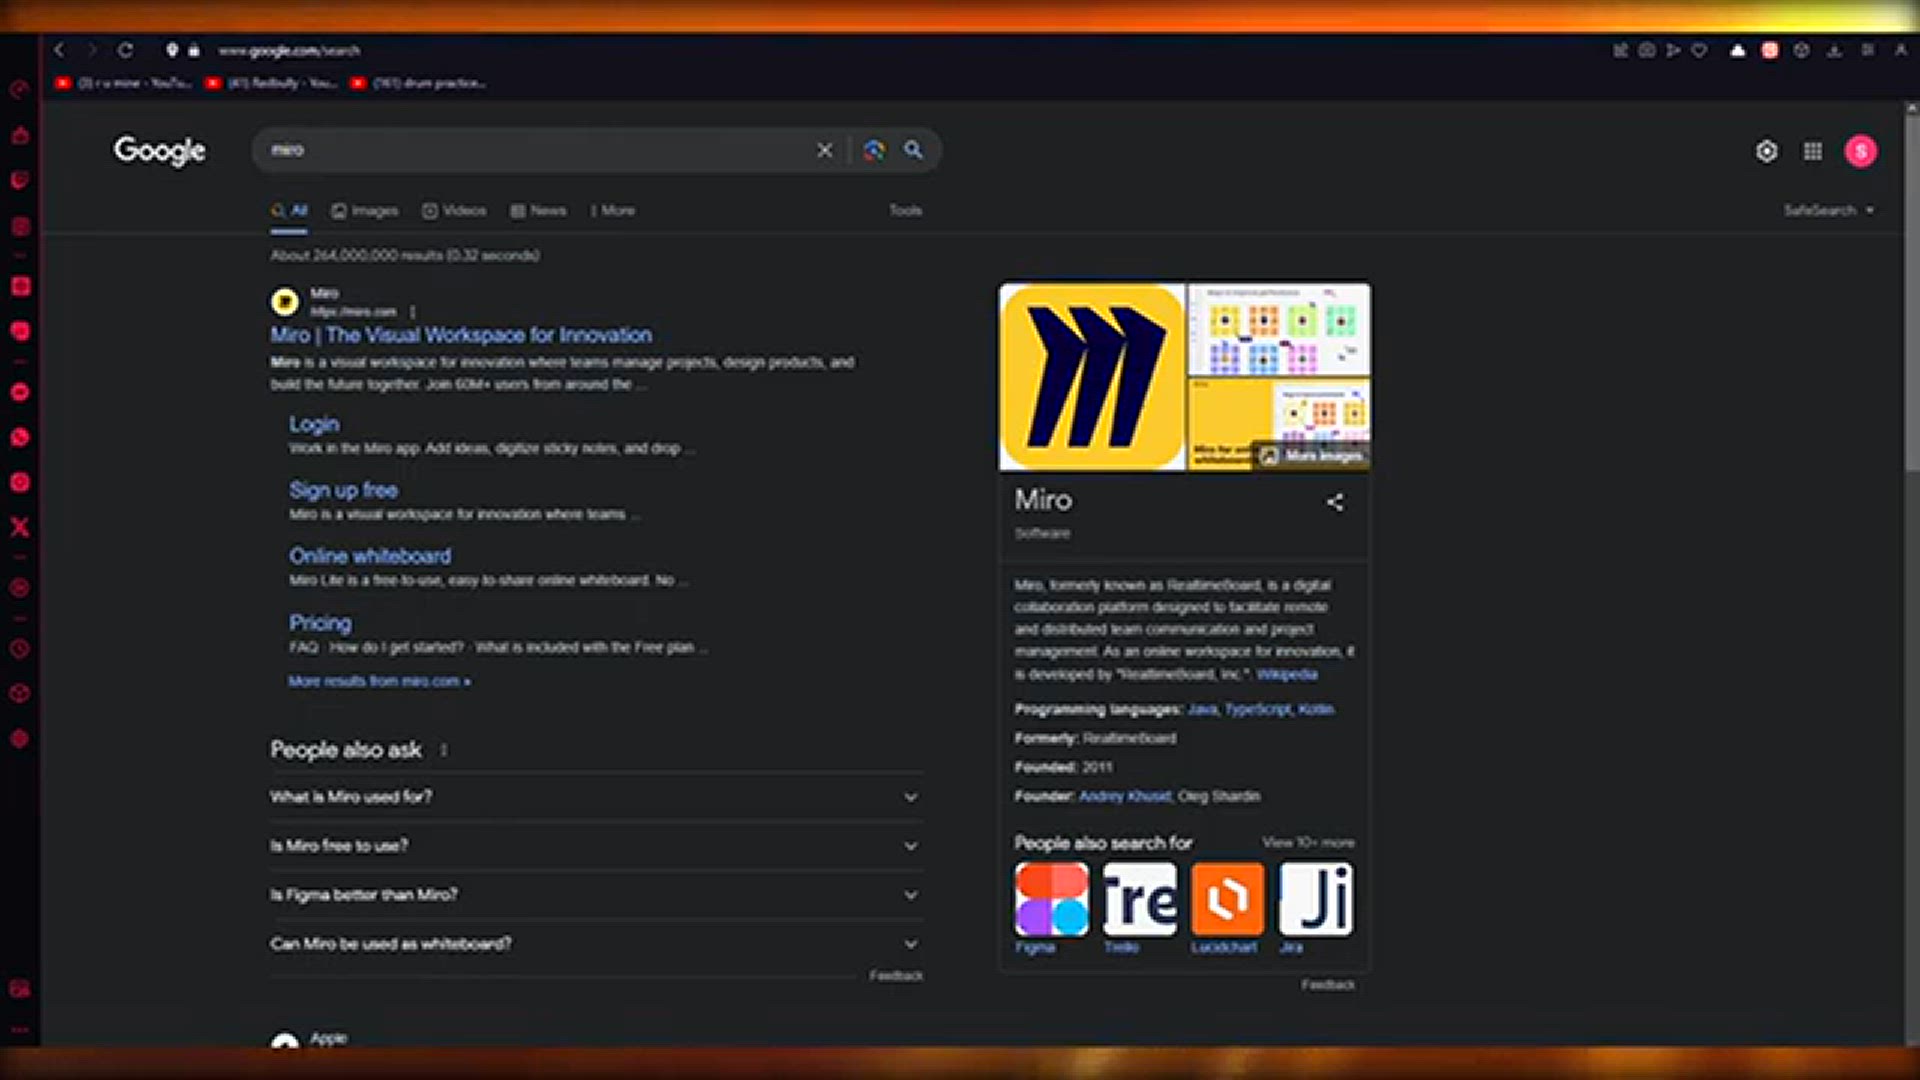Expand 'Is Figma better than Miro?' question
This screenshot has width=1920, height=1080.
[x=595, y=895]
